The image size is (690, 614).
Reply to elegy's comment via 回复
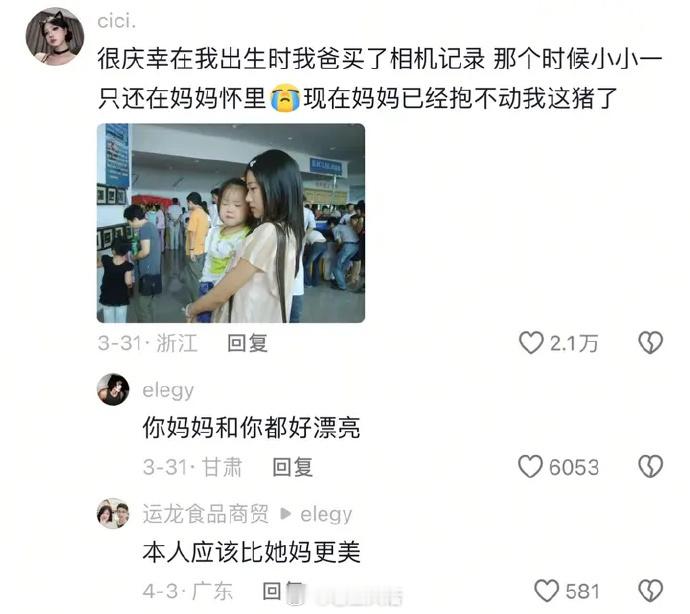point(292,467)
